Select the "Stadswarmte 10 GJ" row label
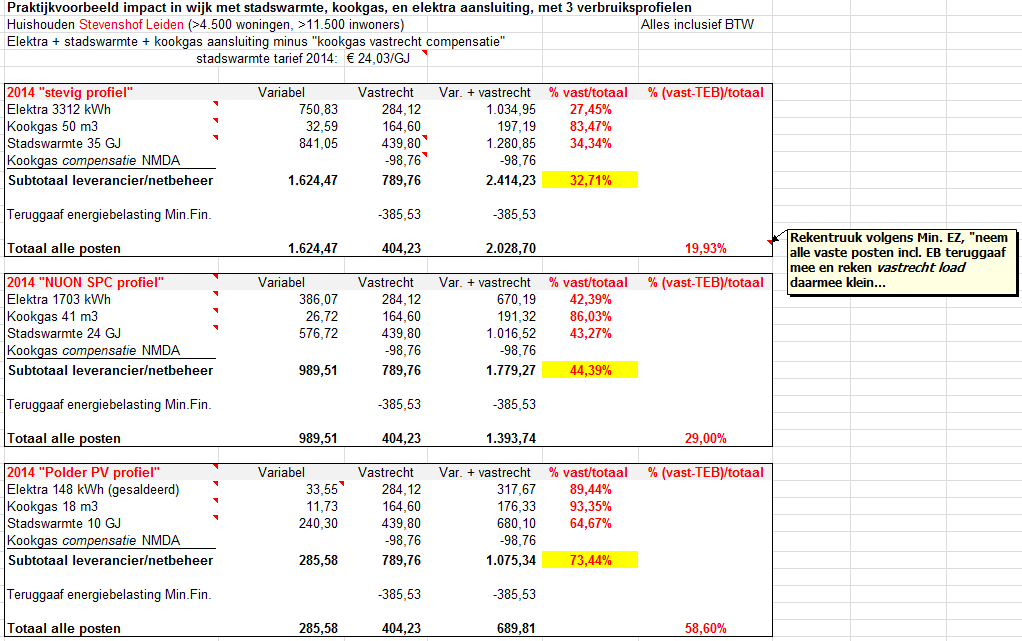The height and width of the screenshot is (641, 1022). 64,523
